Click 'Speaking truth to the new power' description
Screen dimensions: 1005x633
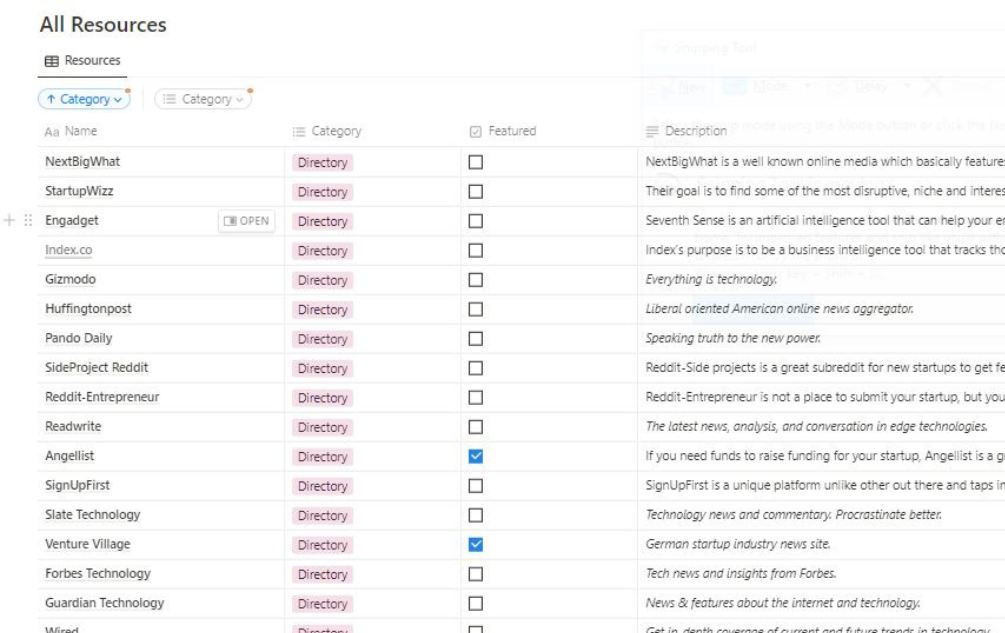point(733,338)
